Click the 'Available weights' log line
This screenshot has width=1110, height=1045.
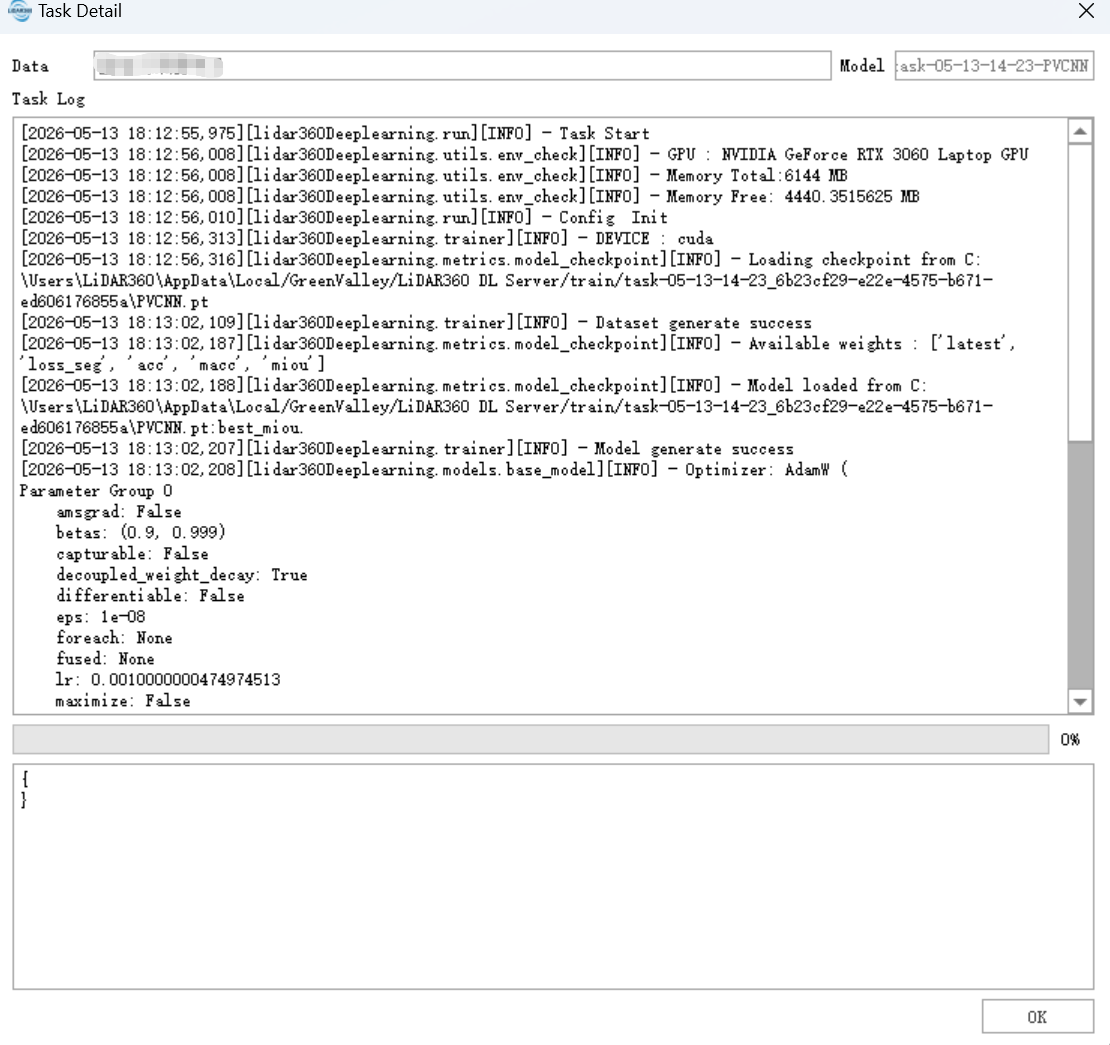coord(517,344)
